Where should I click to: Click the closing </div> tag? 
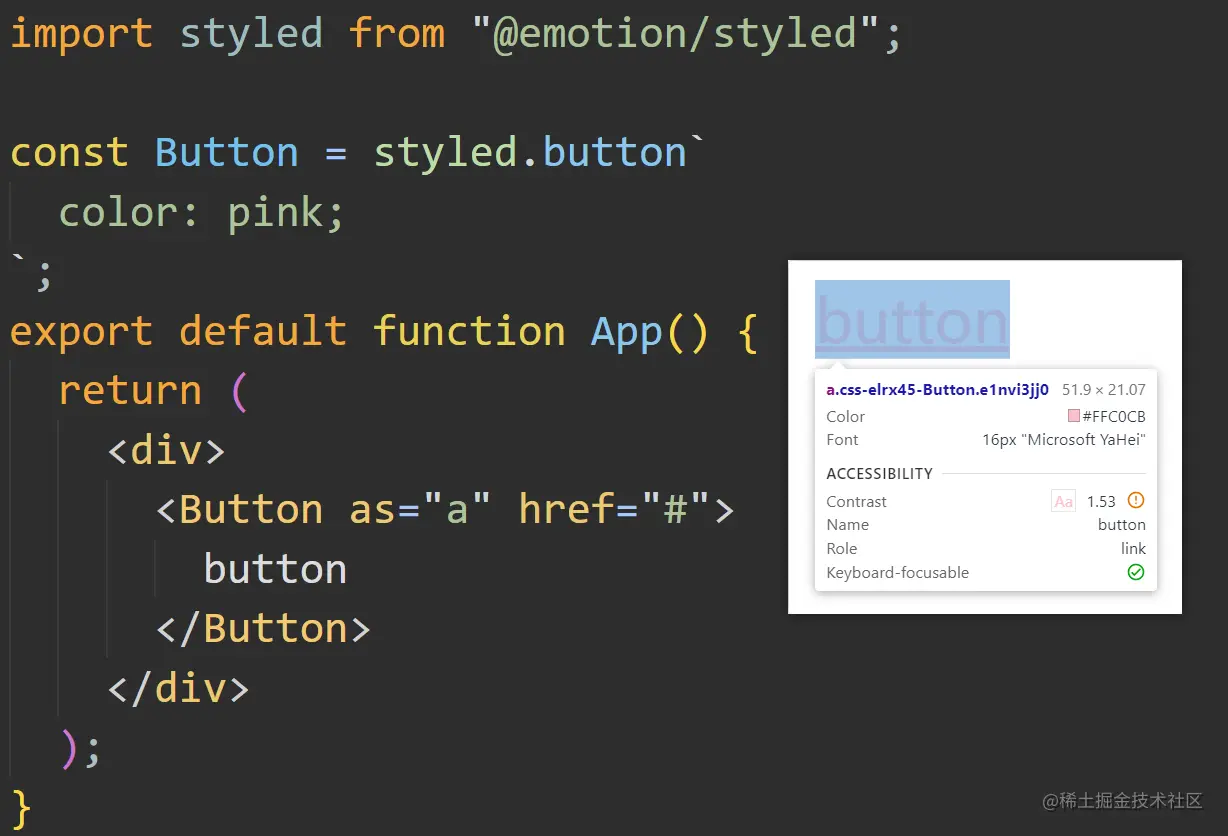click(x=178, y=688)
